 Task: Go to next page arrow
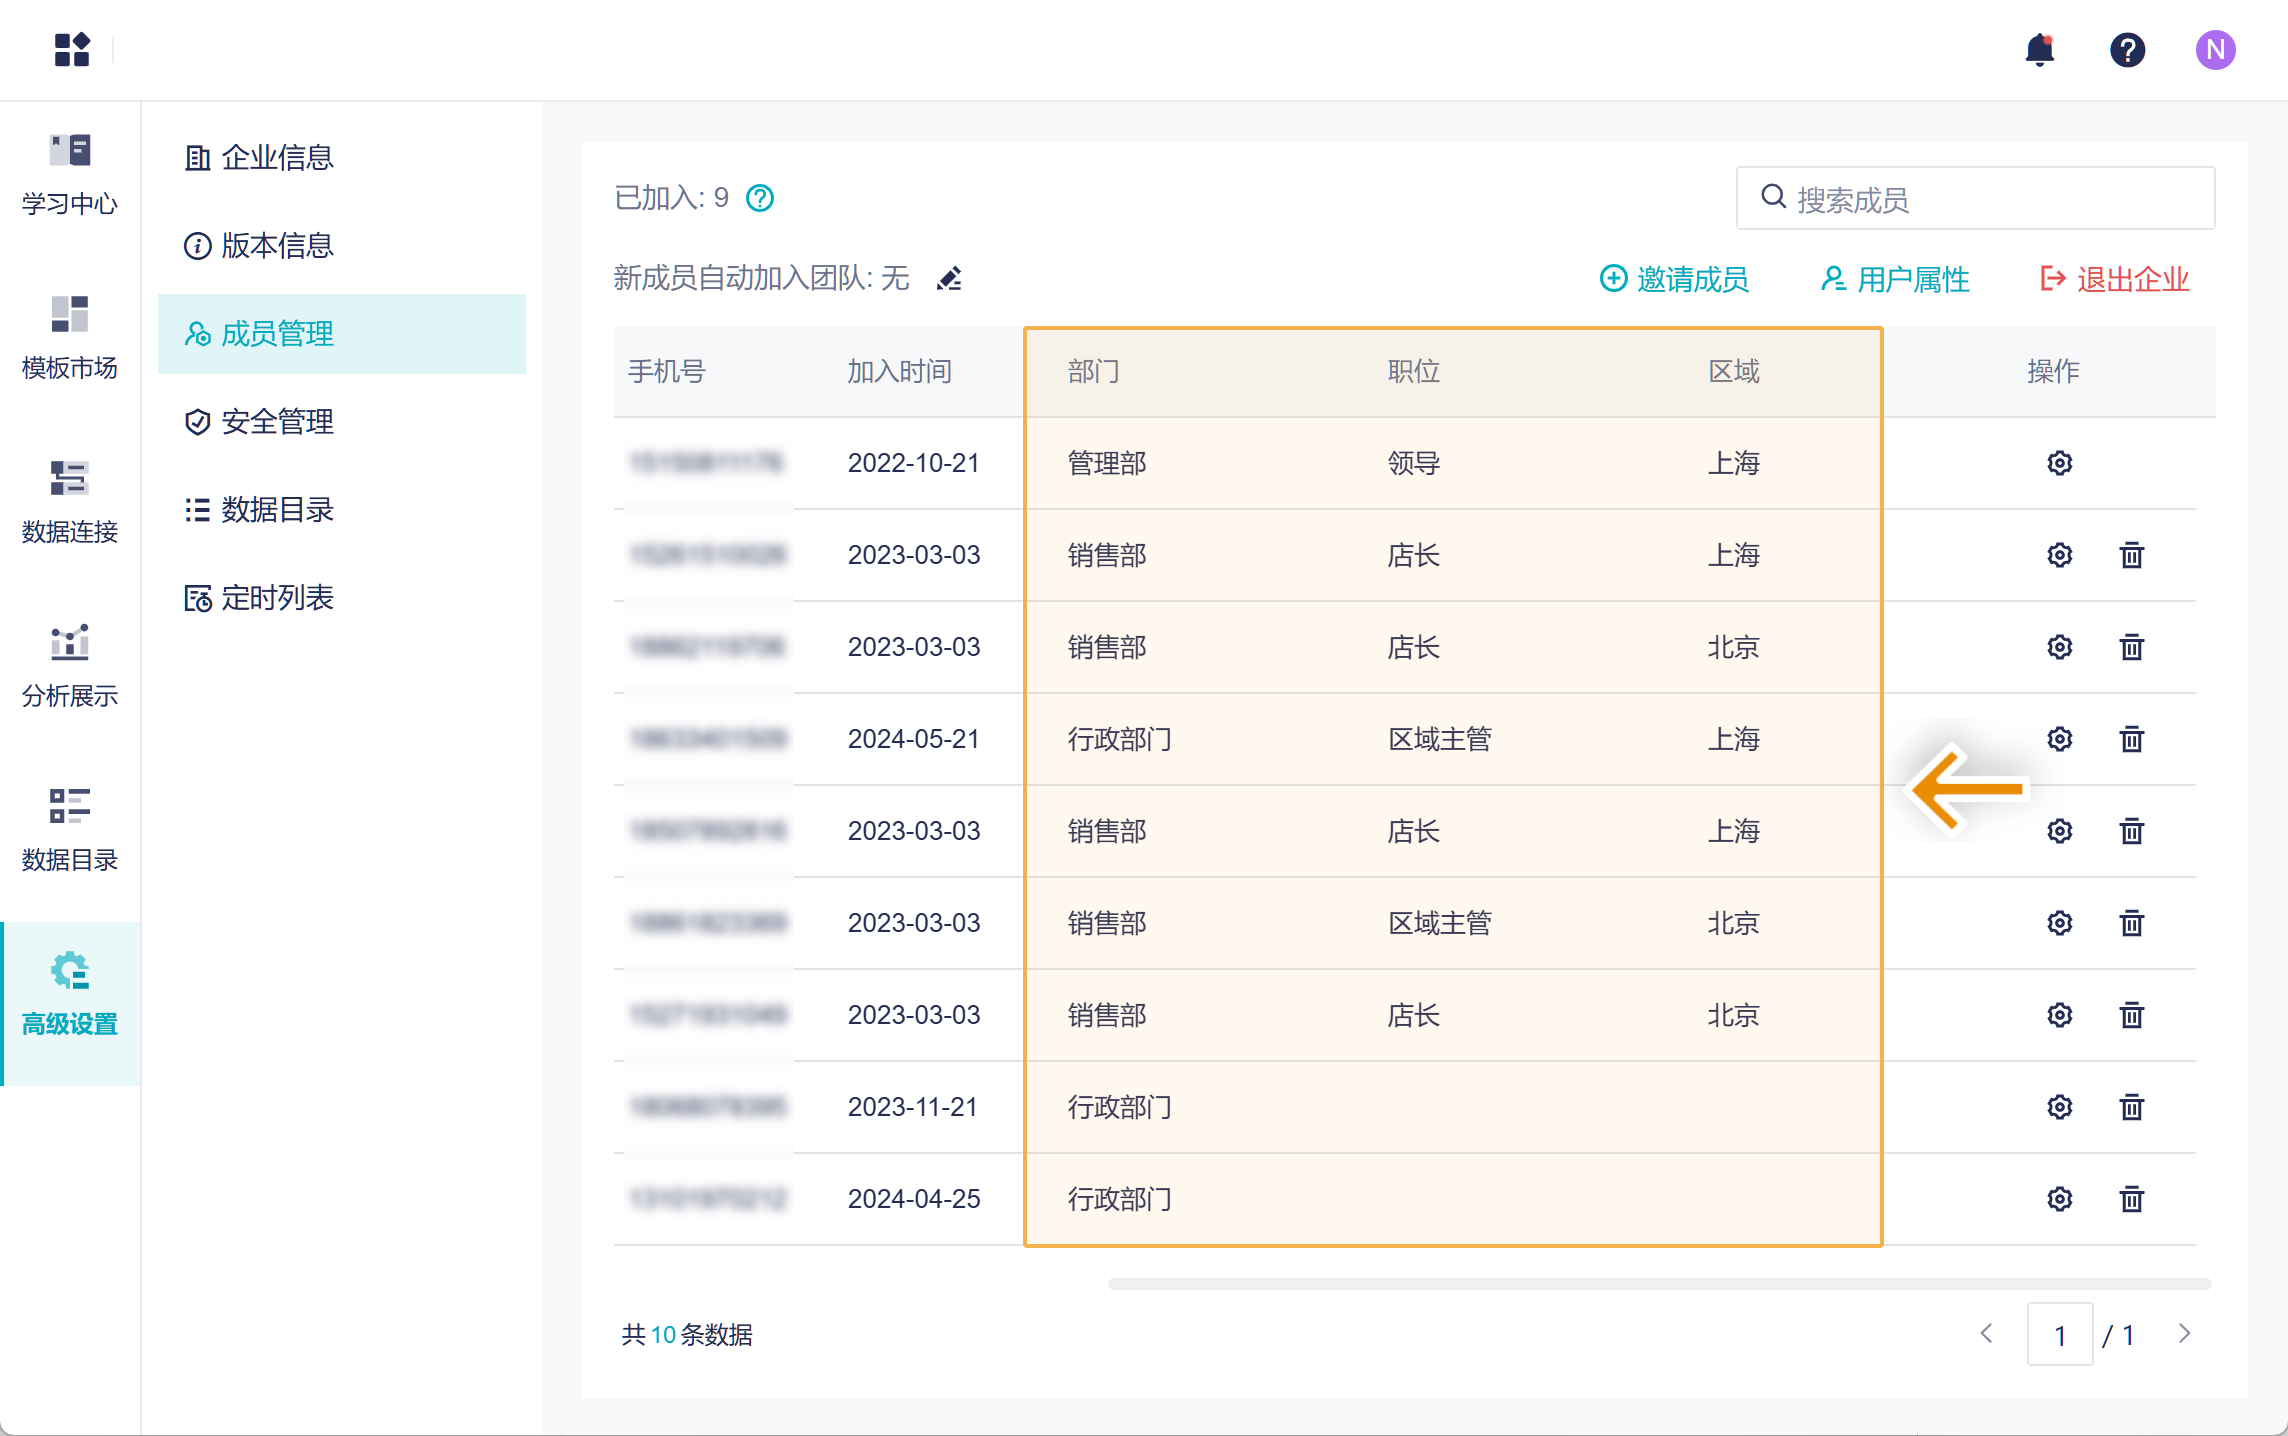click(x=2184, y=1334)
